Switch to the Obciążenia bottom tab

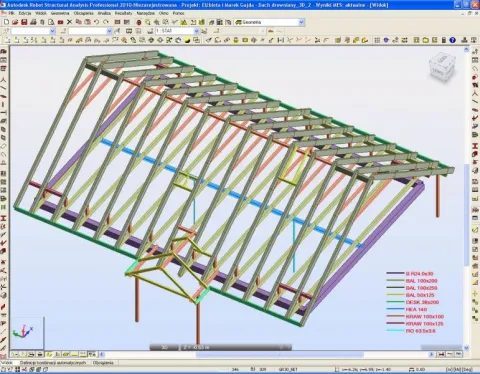103,362
